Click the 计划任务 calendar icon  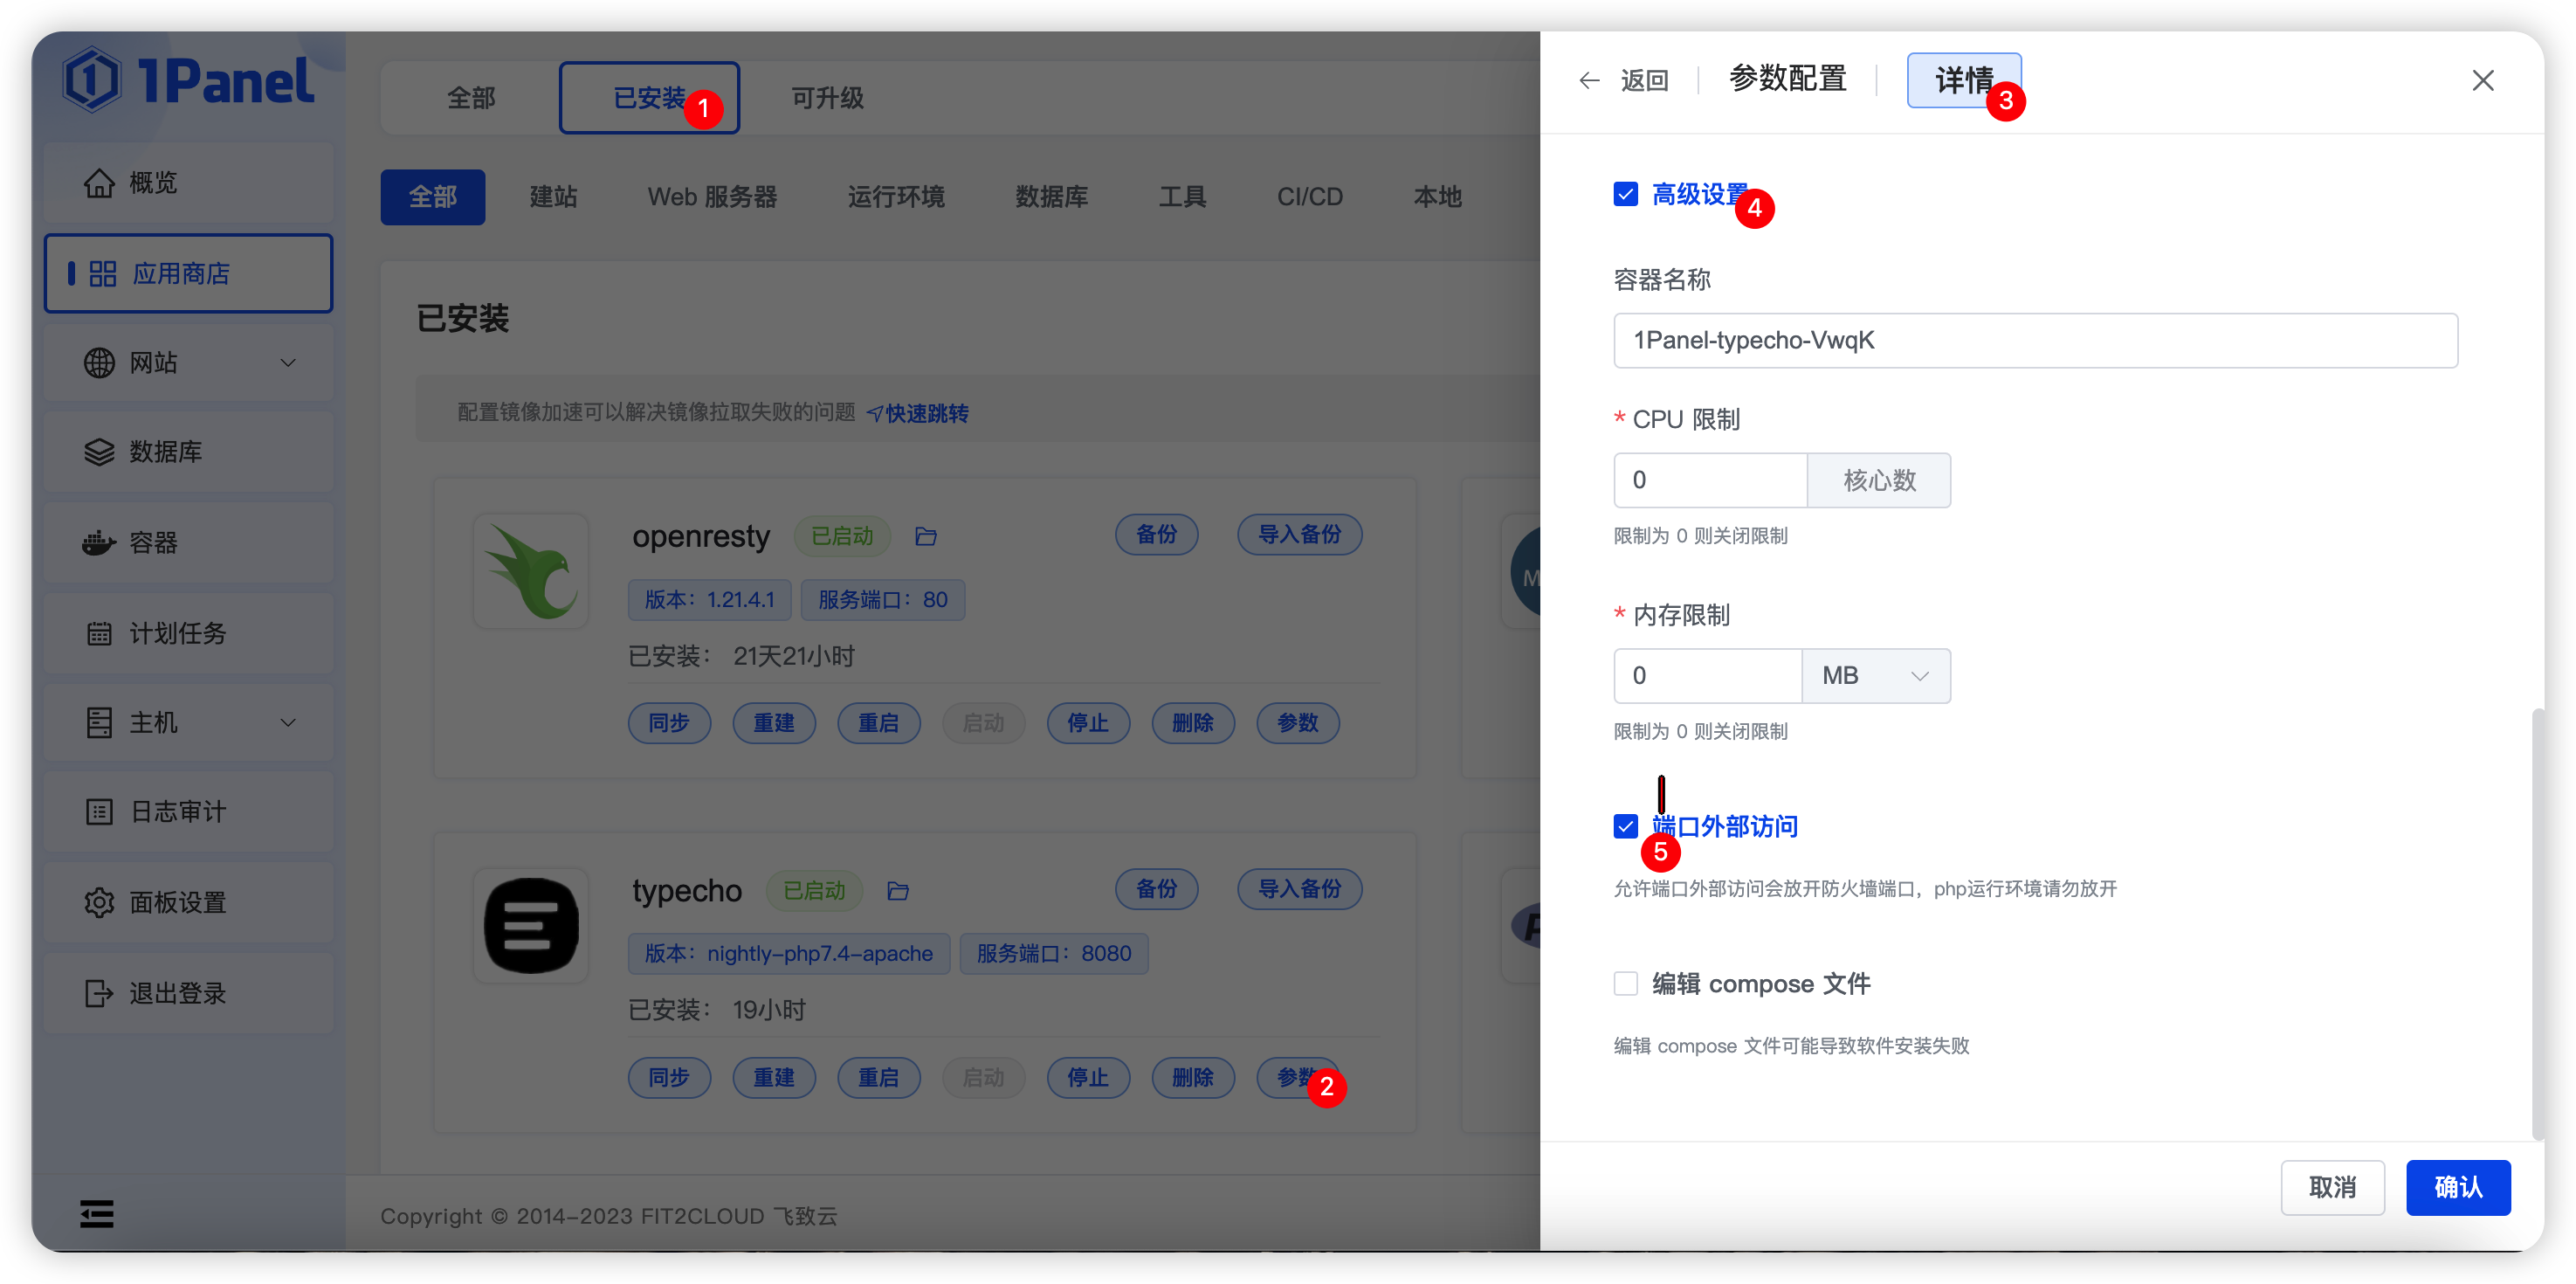pyautogui.click(x=99, y=633)
